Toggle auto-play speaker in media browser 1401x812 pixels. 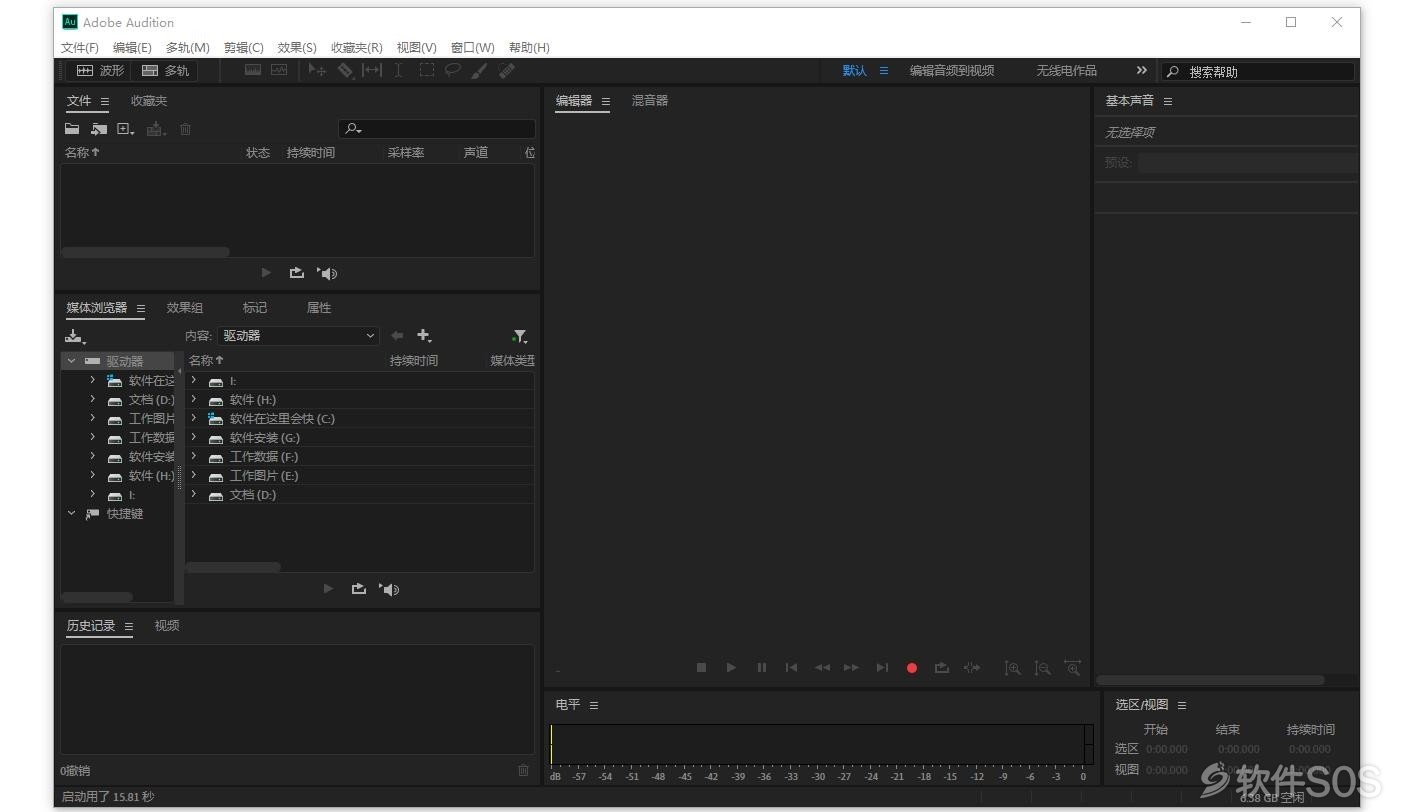point(389,589)
